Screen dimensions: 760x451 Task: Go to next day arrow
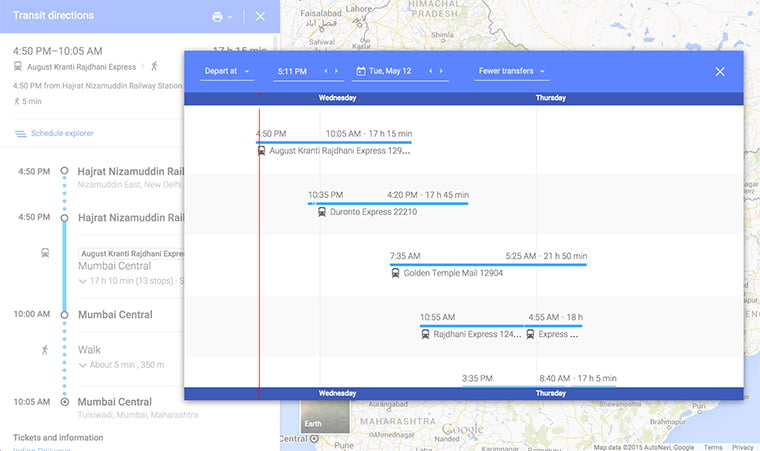click(x=441, y=71)
